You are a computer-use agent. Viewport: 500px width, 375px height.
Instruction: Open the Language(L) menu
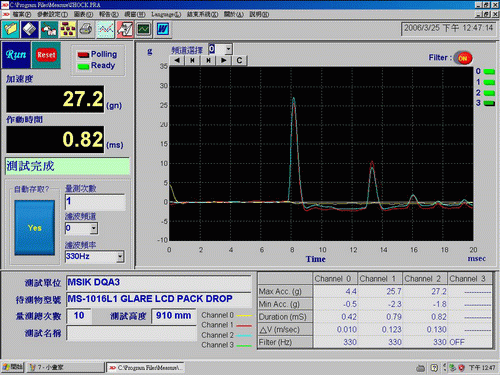[166, 14]
